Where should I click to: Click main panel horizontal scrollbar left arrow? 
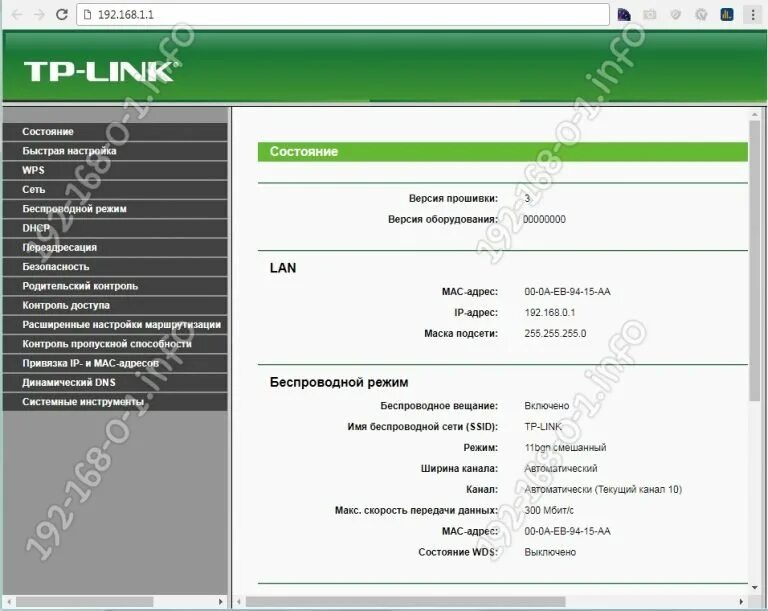(239, 601)
